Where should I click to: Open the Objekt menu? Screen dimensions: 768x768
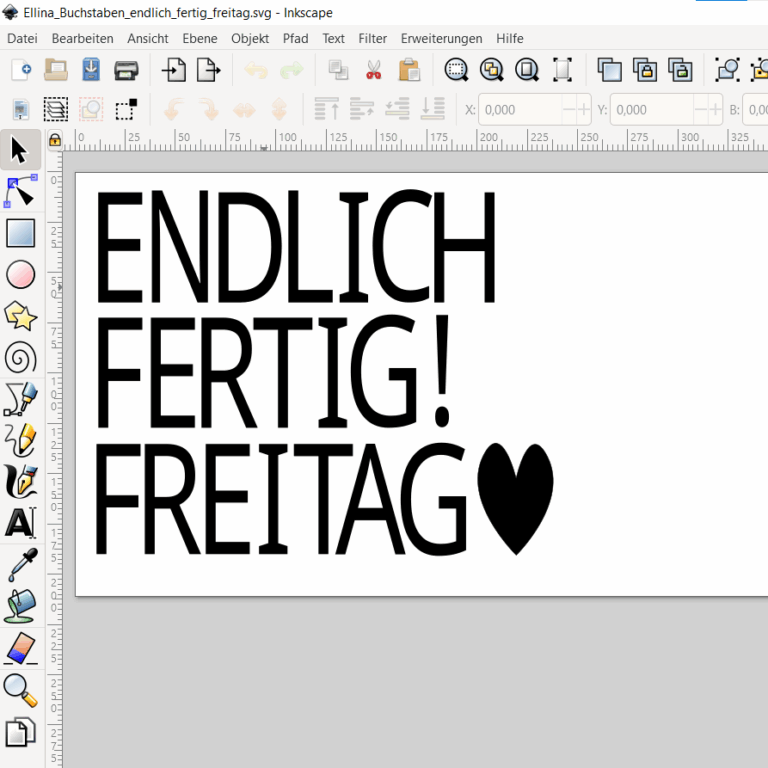tap(250, 38)
